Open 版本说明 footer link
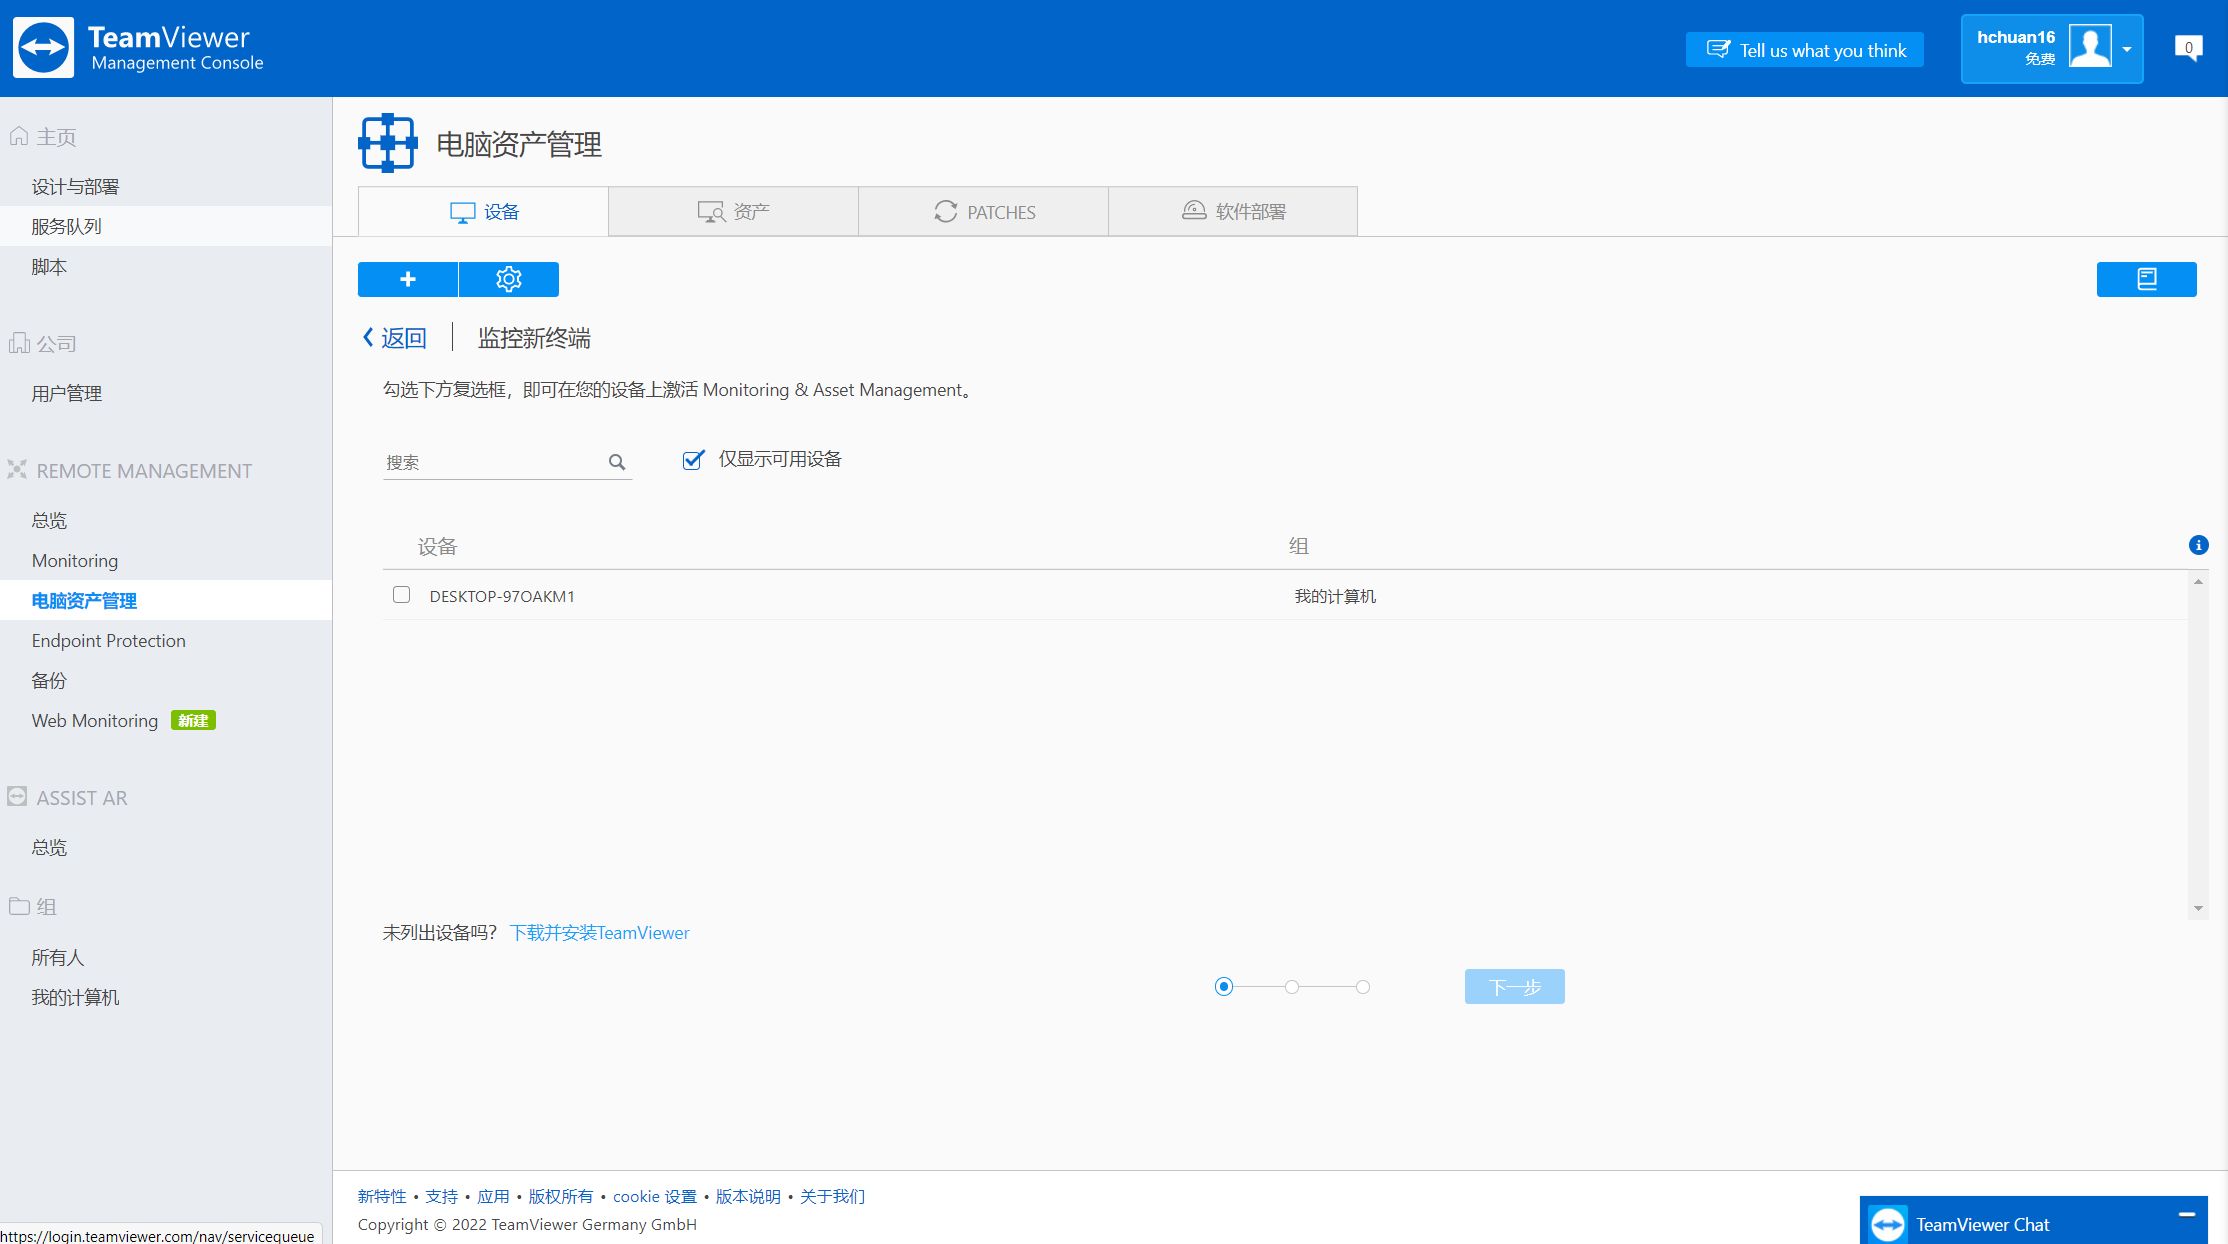Screen dimensions: 2228x1244 (x=748, y=1196)
